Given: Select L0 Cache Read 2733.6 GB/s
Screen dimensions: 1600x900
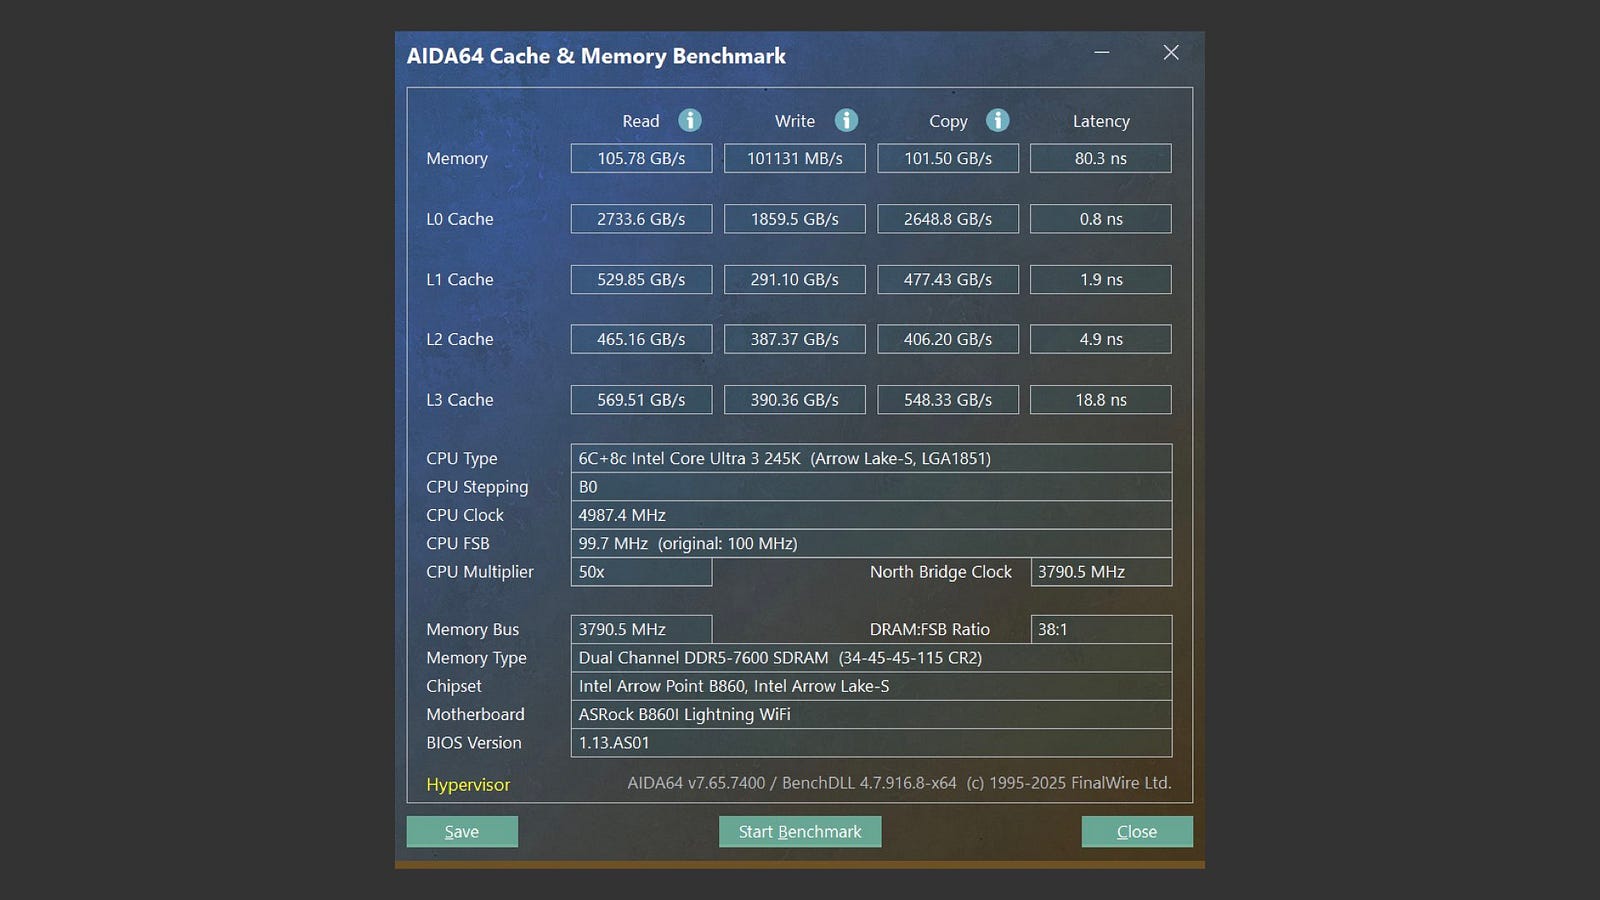Looking at the screenshot, I should [x=641, y=219].
